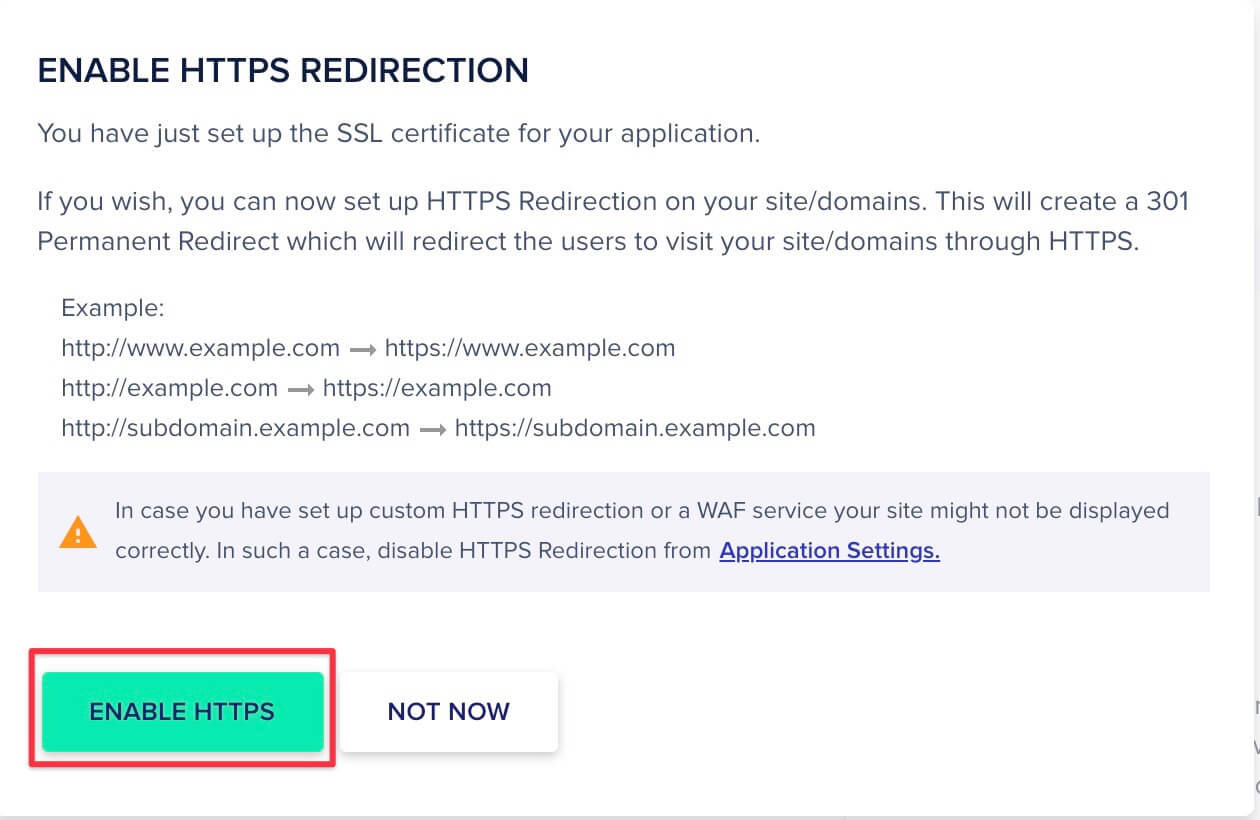
Task: Click the arrow after http://www.example.com
Action: click(x=362, y=349)
